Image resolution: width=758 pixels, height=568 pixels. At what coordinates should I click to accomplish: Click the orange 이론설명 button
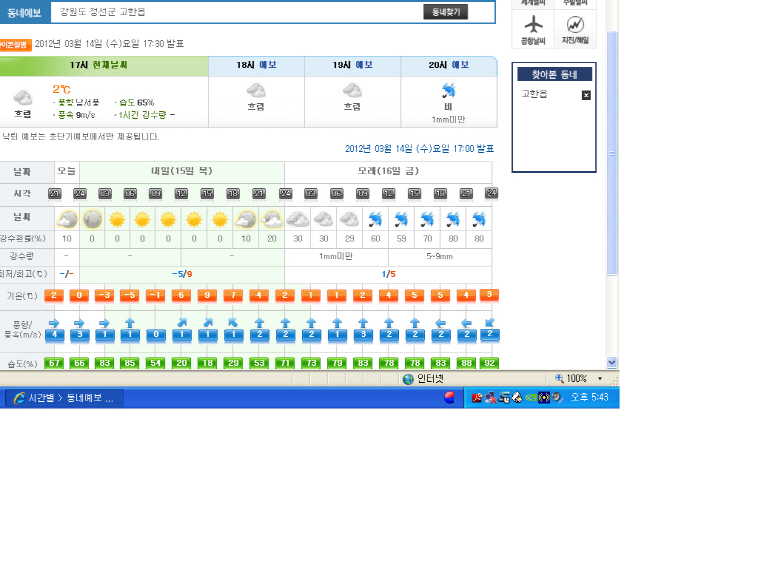point(15,44)
